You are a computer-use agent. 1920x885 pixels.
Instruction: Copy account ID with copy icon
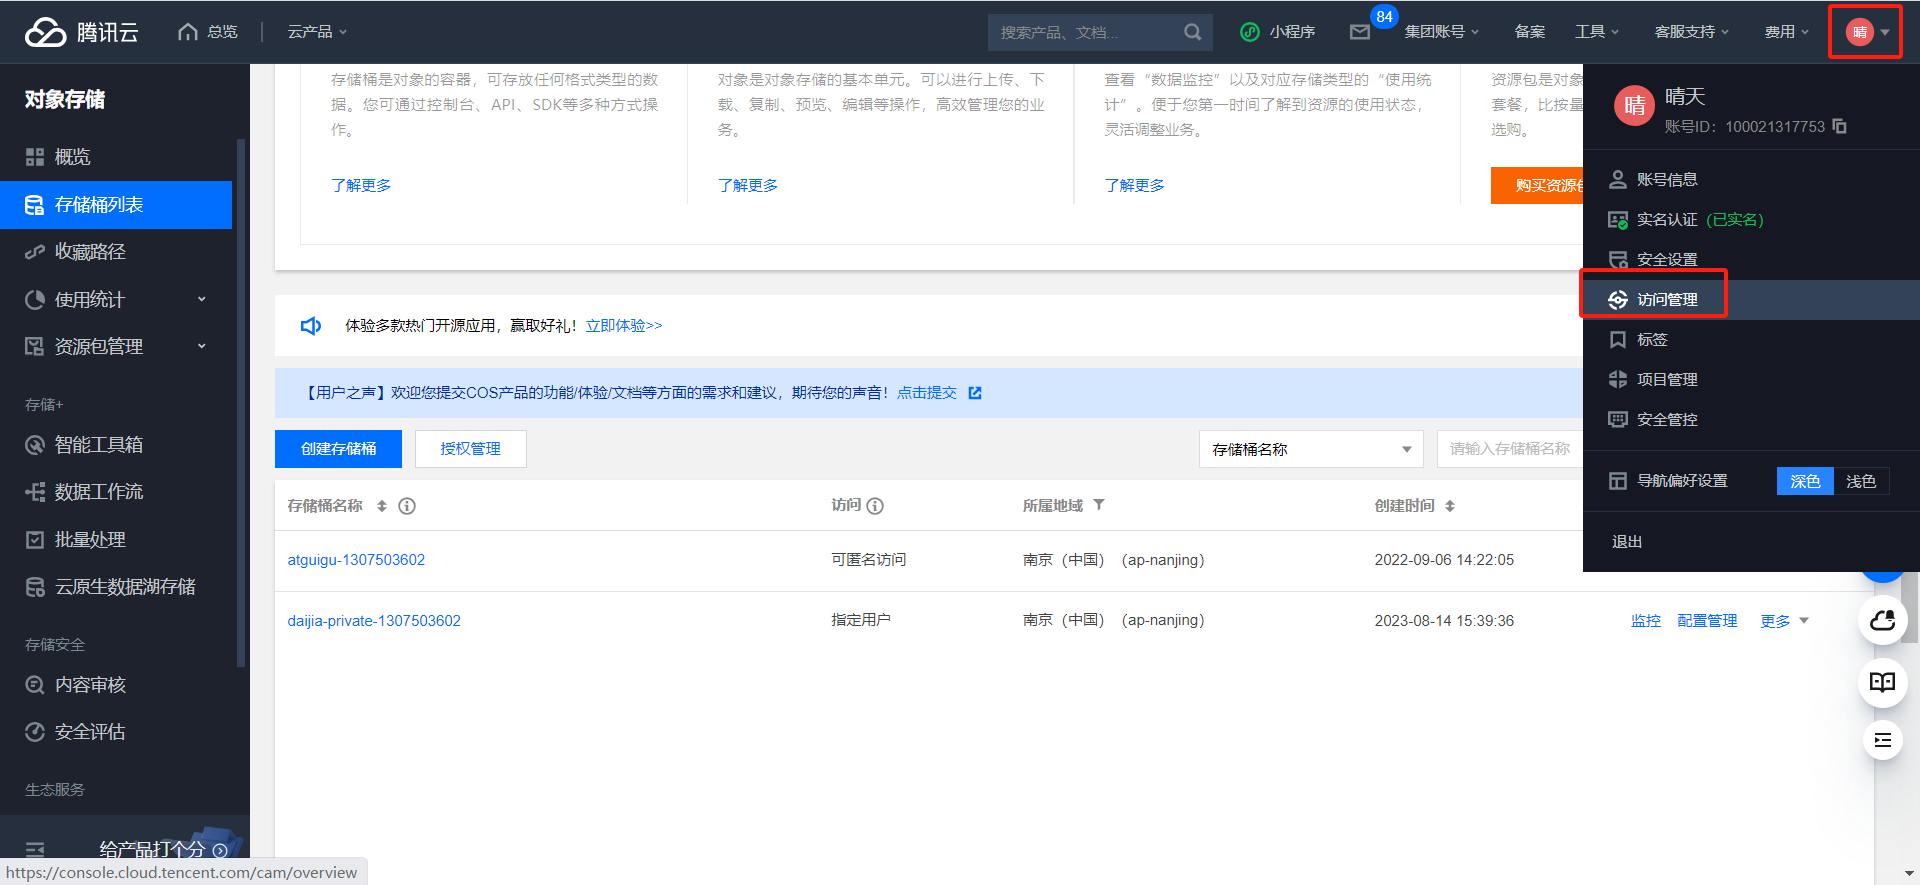click(x=1840, y=126)
